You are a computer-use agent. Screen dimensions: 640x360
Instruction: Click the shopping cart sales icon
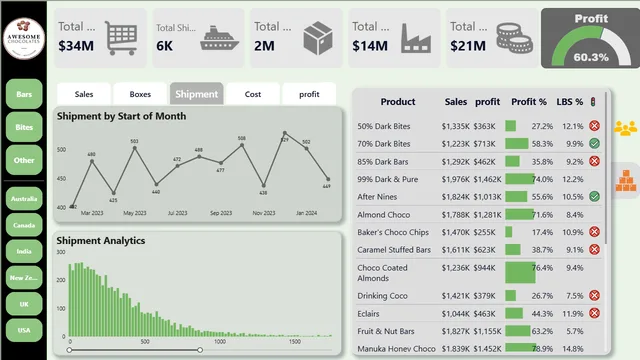[x=121, y=38]
